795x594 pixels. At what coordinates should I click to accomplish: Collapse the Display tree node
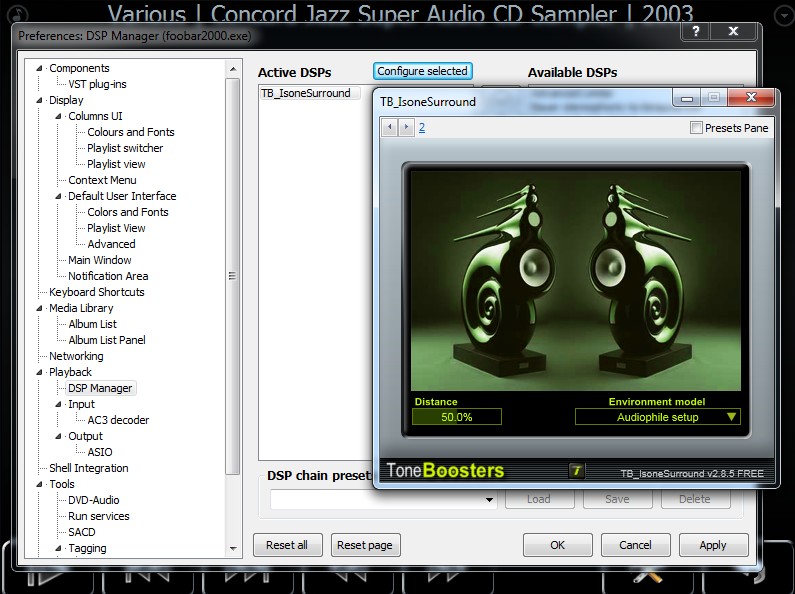pos(40,100)
